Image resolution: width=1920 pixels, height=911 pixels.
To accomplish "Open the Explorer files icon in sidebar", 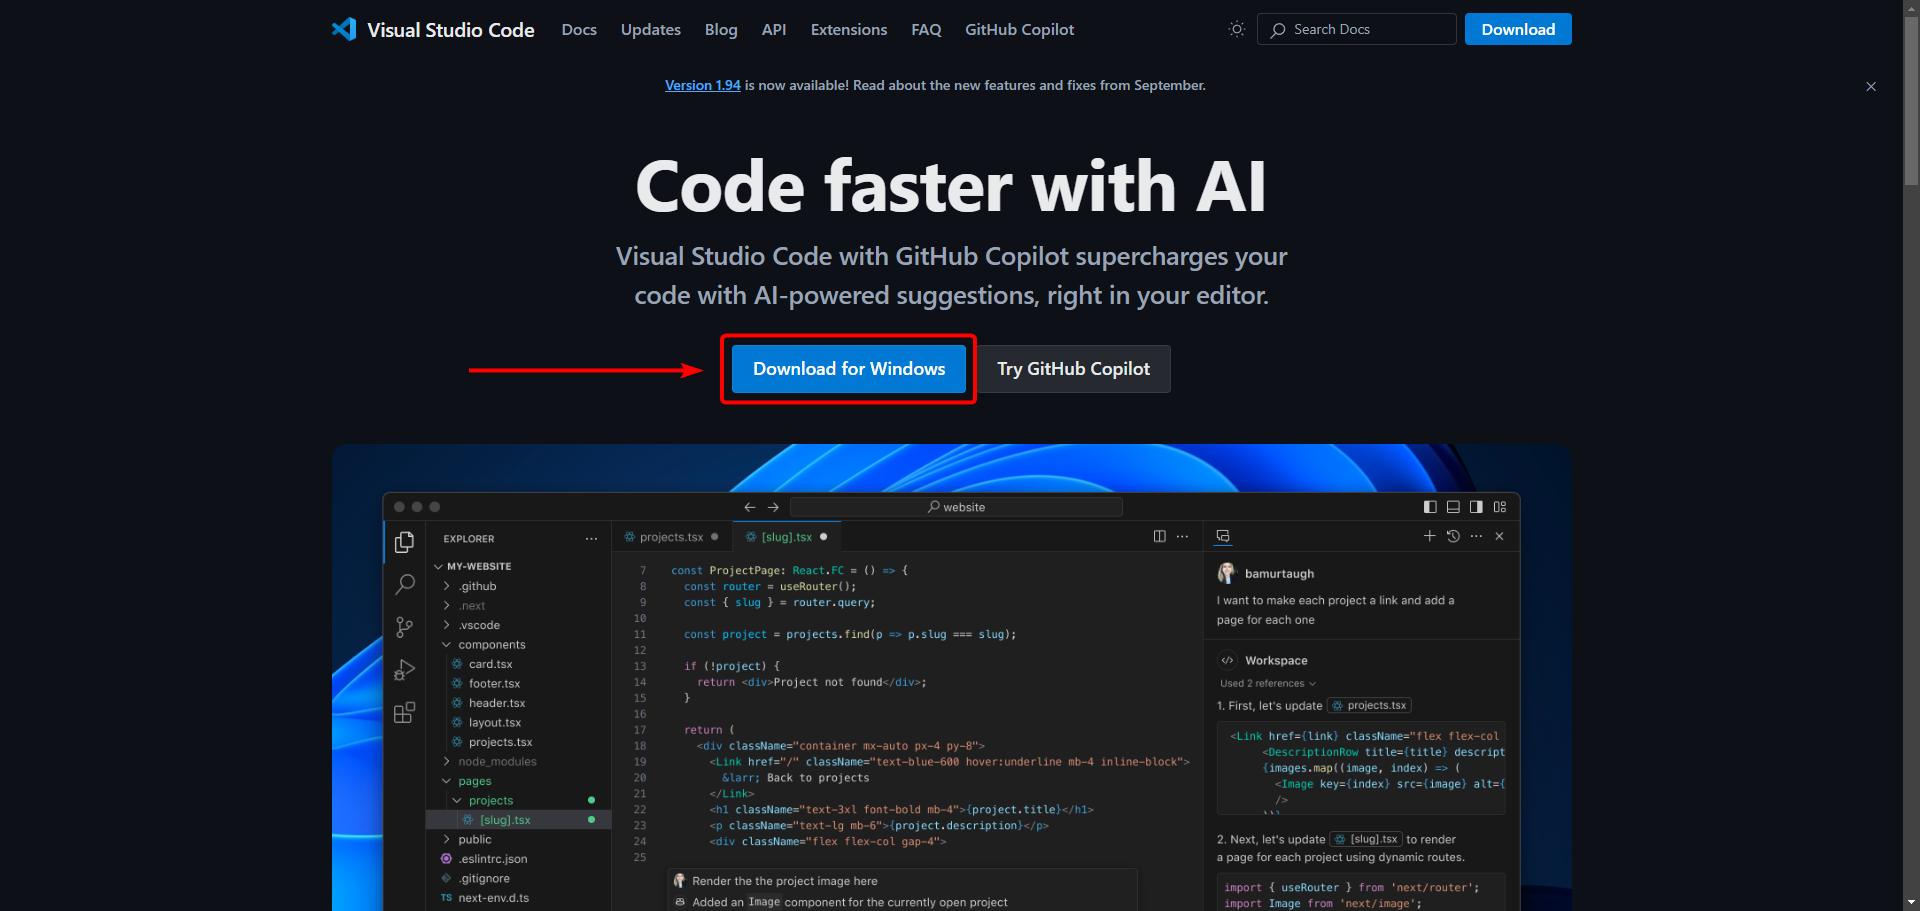I will coord(404,541).
